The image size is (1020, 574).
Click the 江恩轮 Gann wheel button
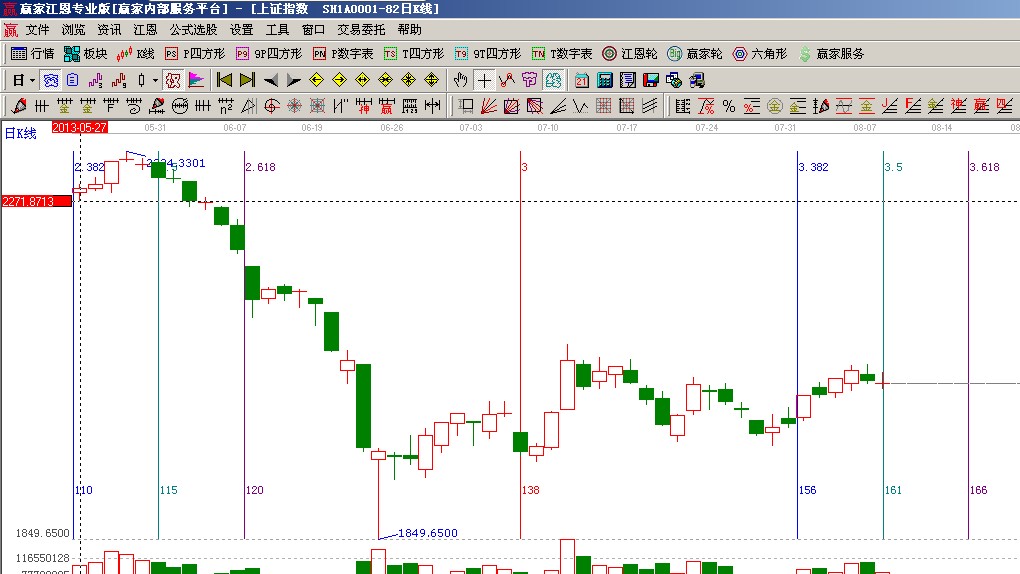point(629,54)
